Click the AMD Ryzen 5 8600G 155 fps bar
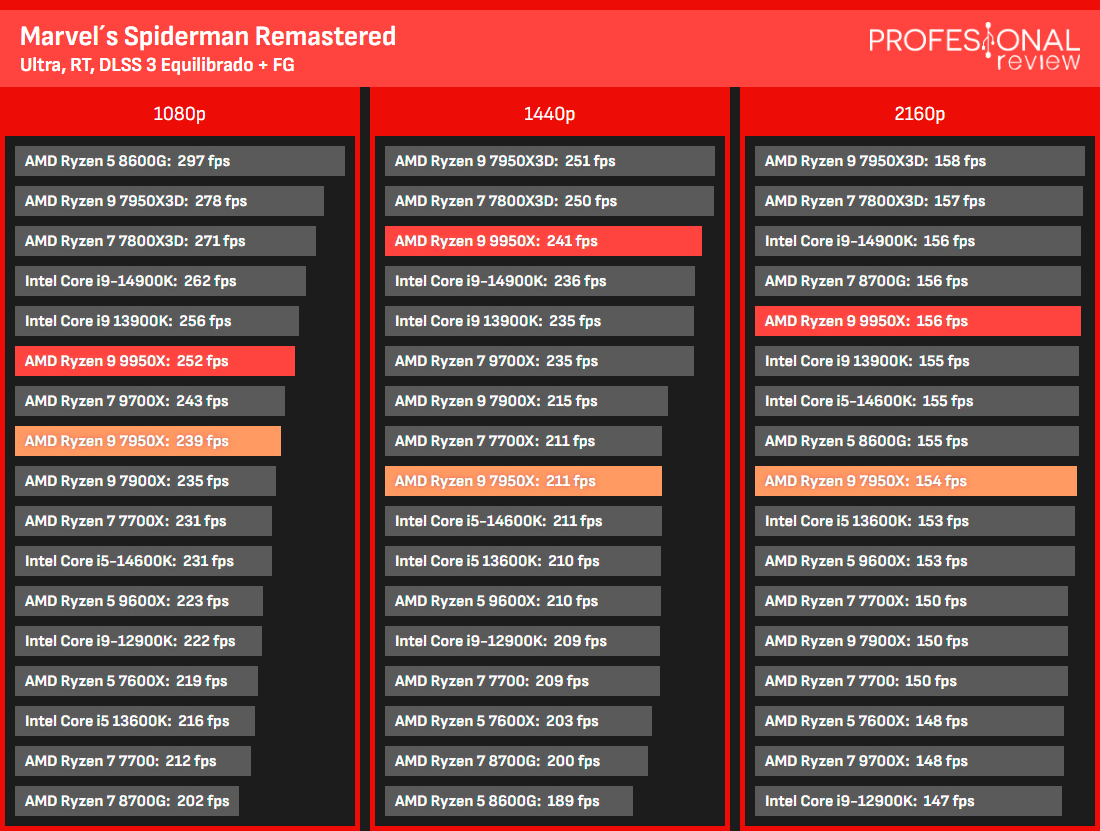The image size is (1100, 831). 917,440
